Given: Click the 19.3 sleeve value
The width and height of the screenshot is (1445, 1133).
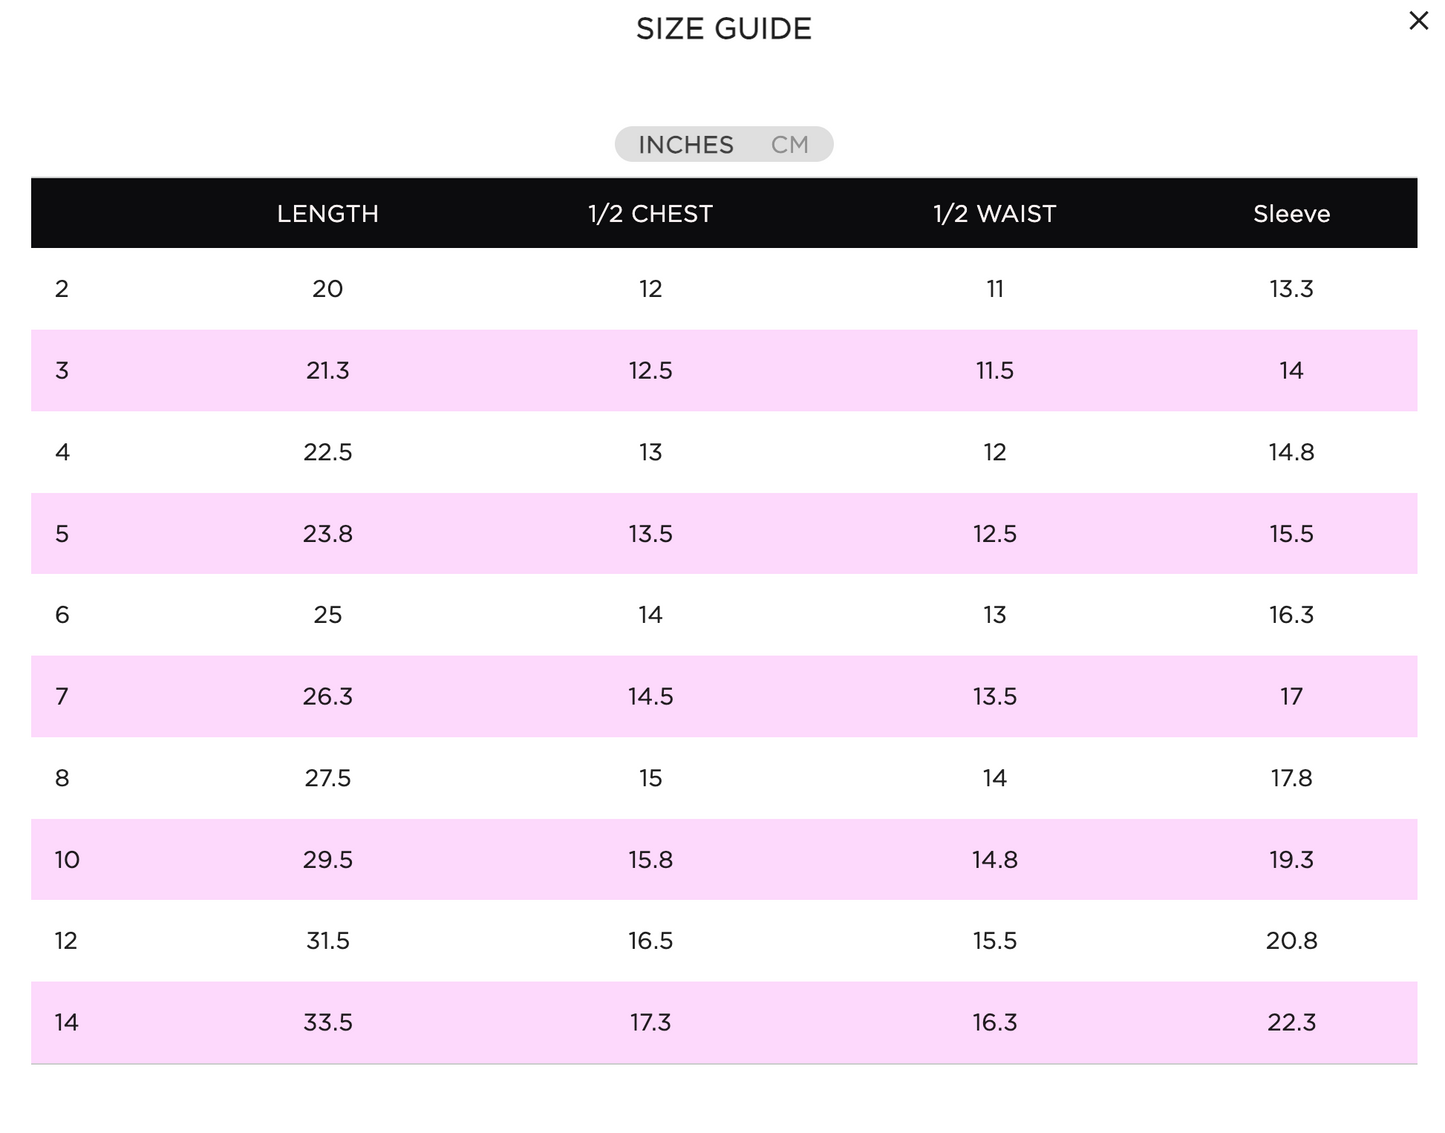Looking at the screenshot, I should coord(1291,860).
